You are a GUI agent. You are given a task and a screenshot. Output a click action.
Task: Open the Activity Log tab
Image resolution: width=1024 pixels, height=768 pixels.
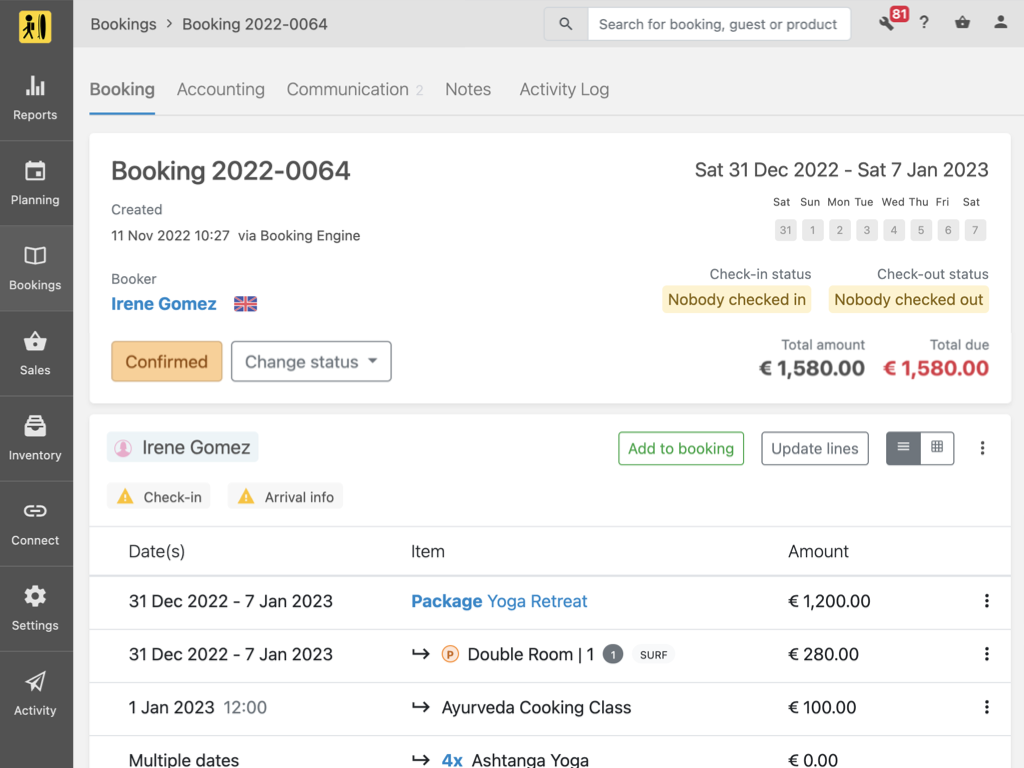coord(564,89)
